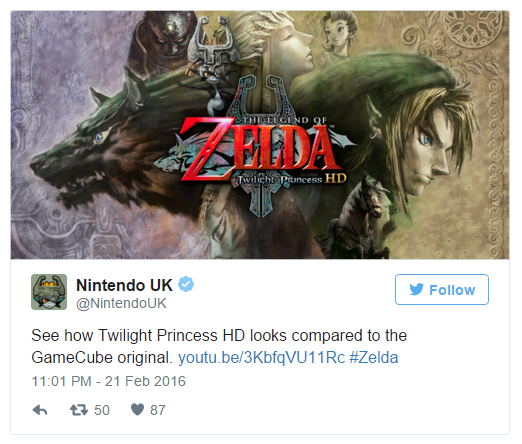The image size is (522, 444).
Task: Open the 11:01 PM - 21 Feb 2016 timestamp
Action: tap(109, 381)
